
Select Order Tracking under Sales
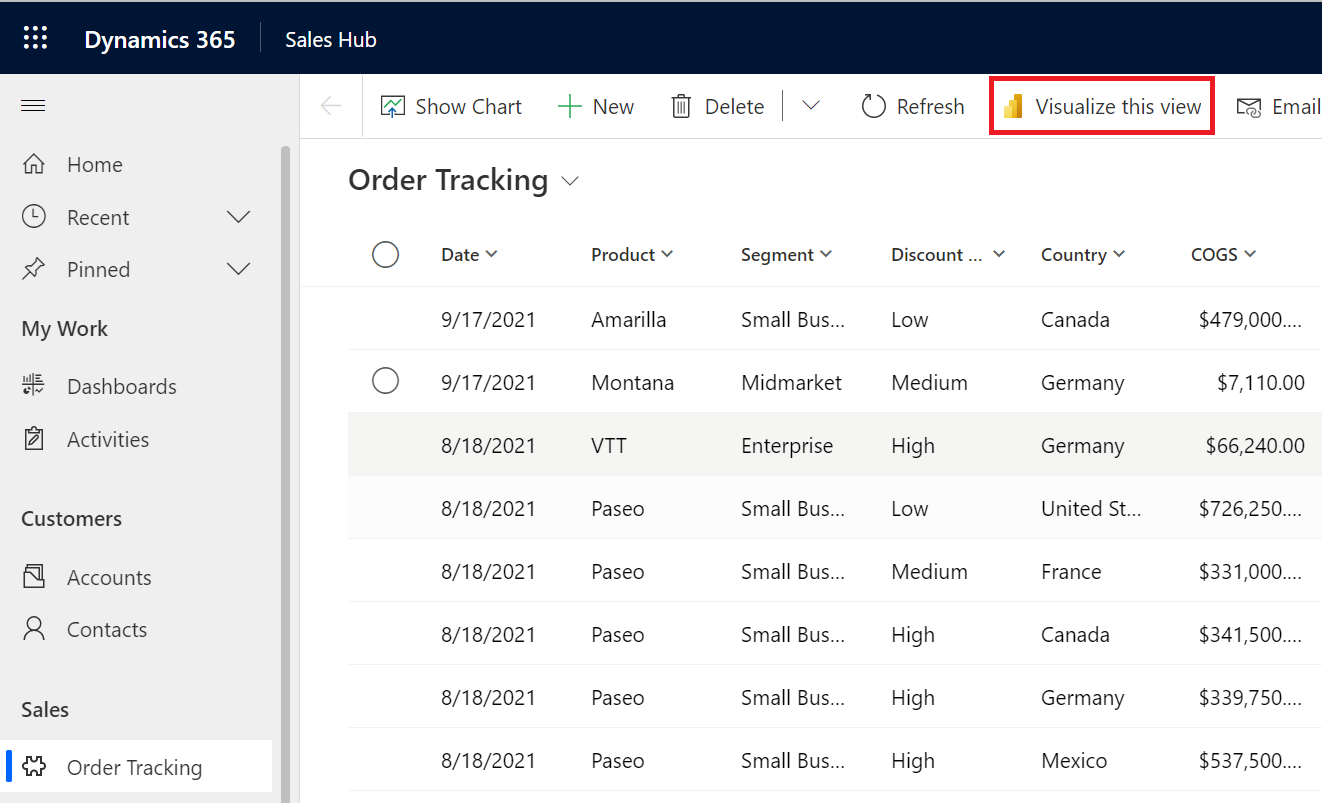[x=134, y=767]
